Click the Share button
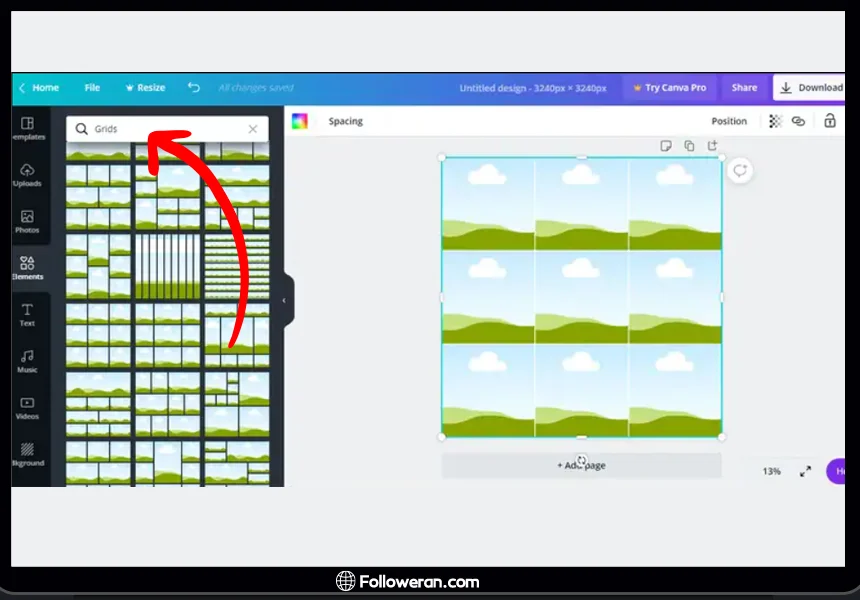The width and height of the screenshot is (860, 600). pyautogui.click(x=744, y=88)
